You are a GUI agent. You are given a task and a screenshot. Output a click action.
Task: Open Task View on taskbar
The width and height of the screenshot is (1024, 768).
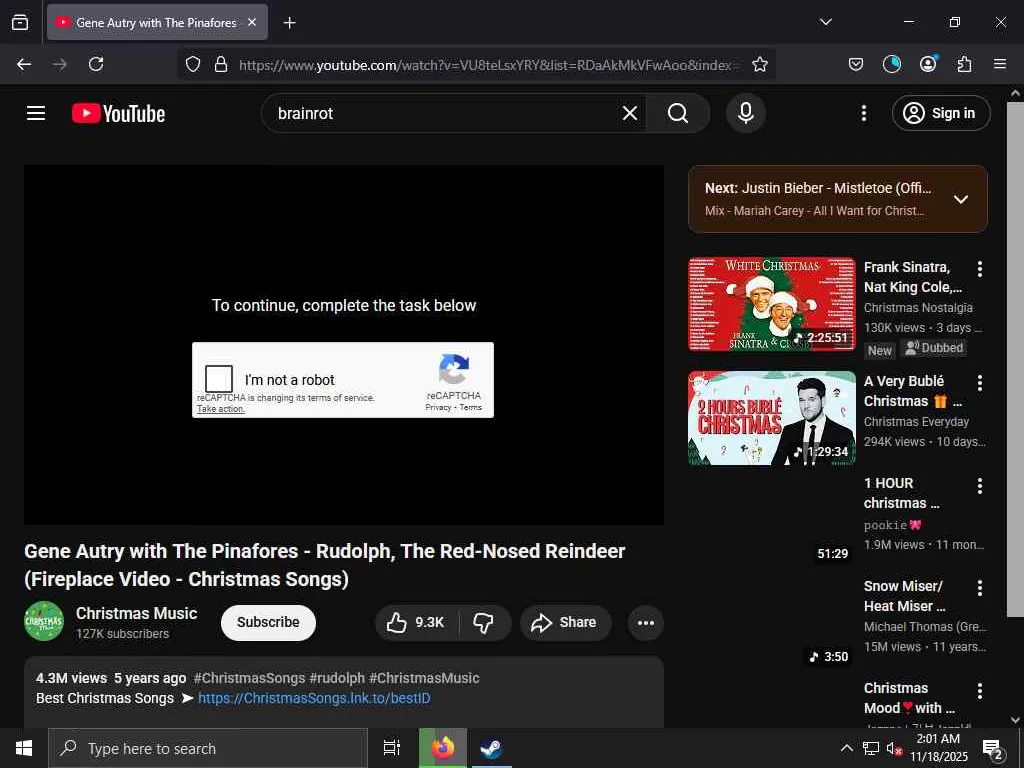click(x=391, y=748)
